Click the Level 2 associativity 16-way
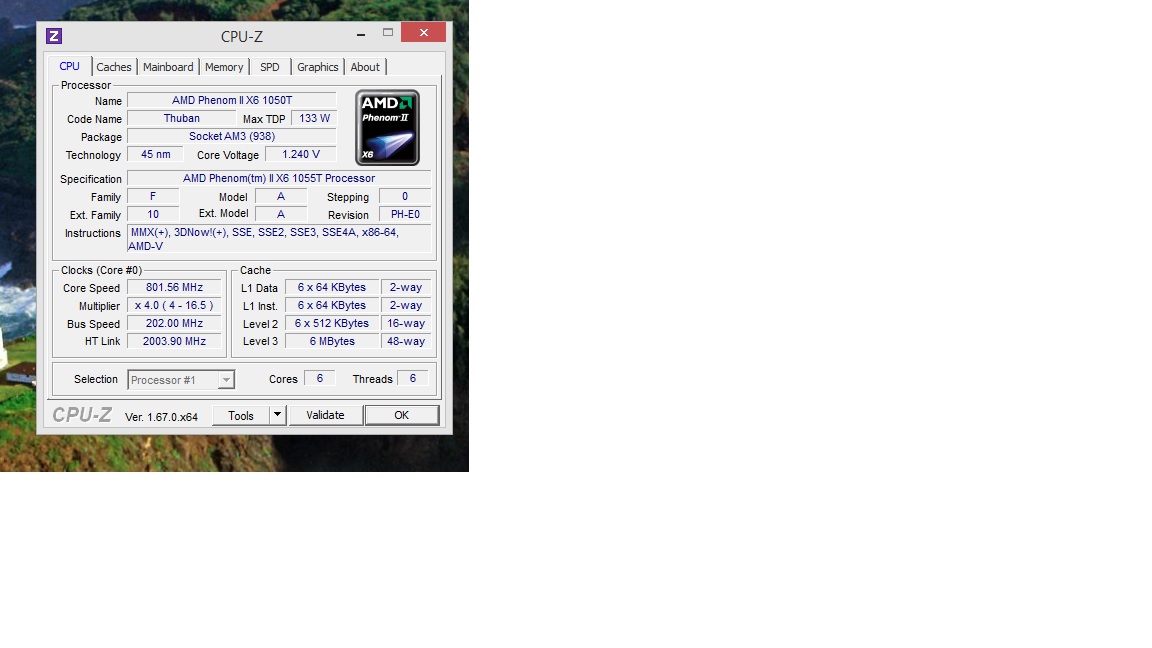Image resolution: width=1152 pixels, height=648 pixels. click(406, 323)
